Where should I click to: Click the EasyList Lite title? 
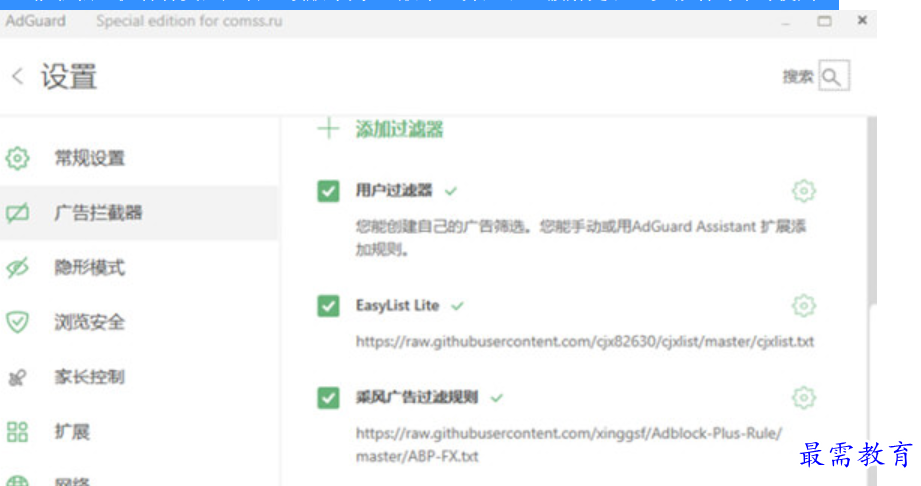coord(398,306)
